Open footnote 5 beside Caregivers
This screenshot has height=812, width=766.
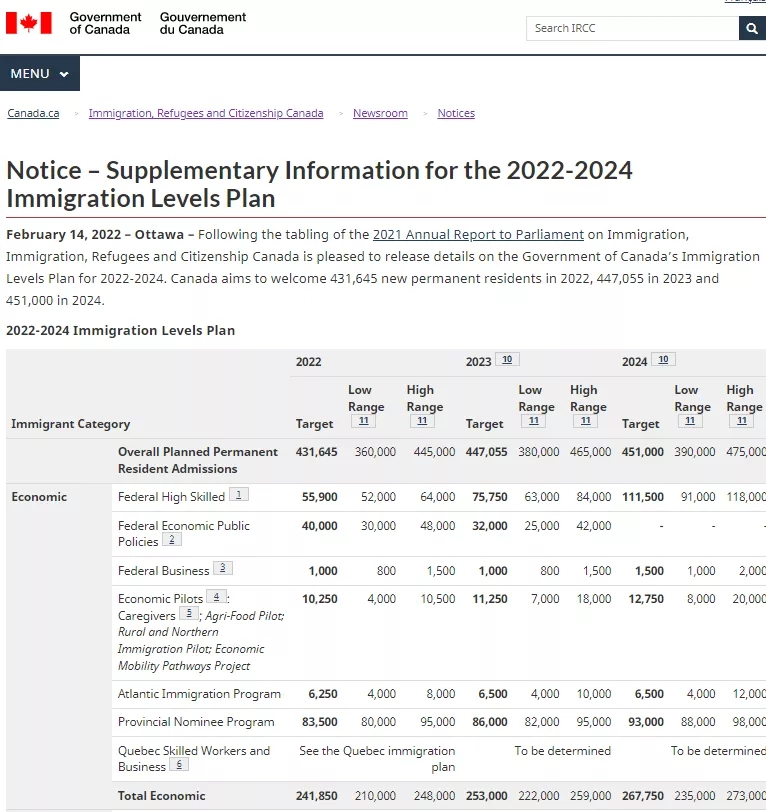coord(189,614)
